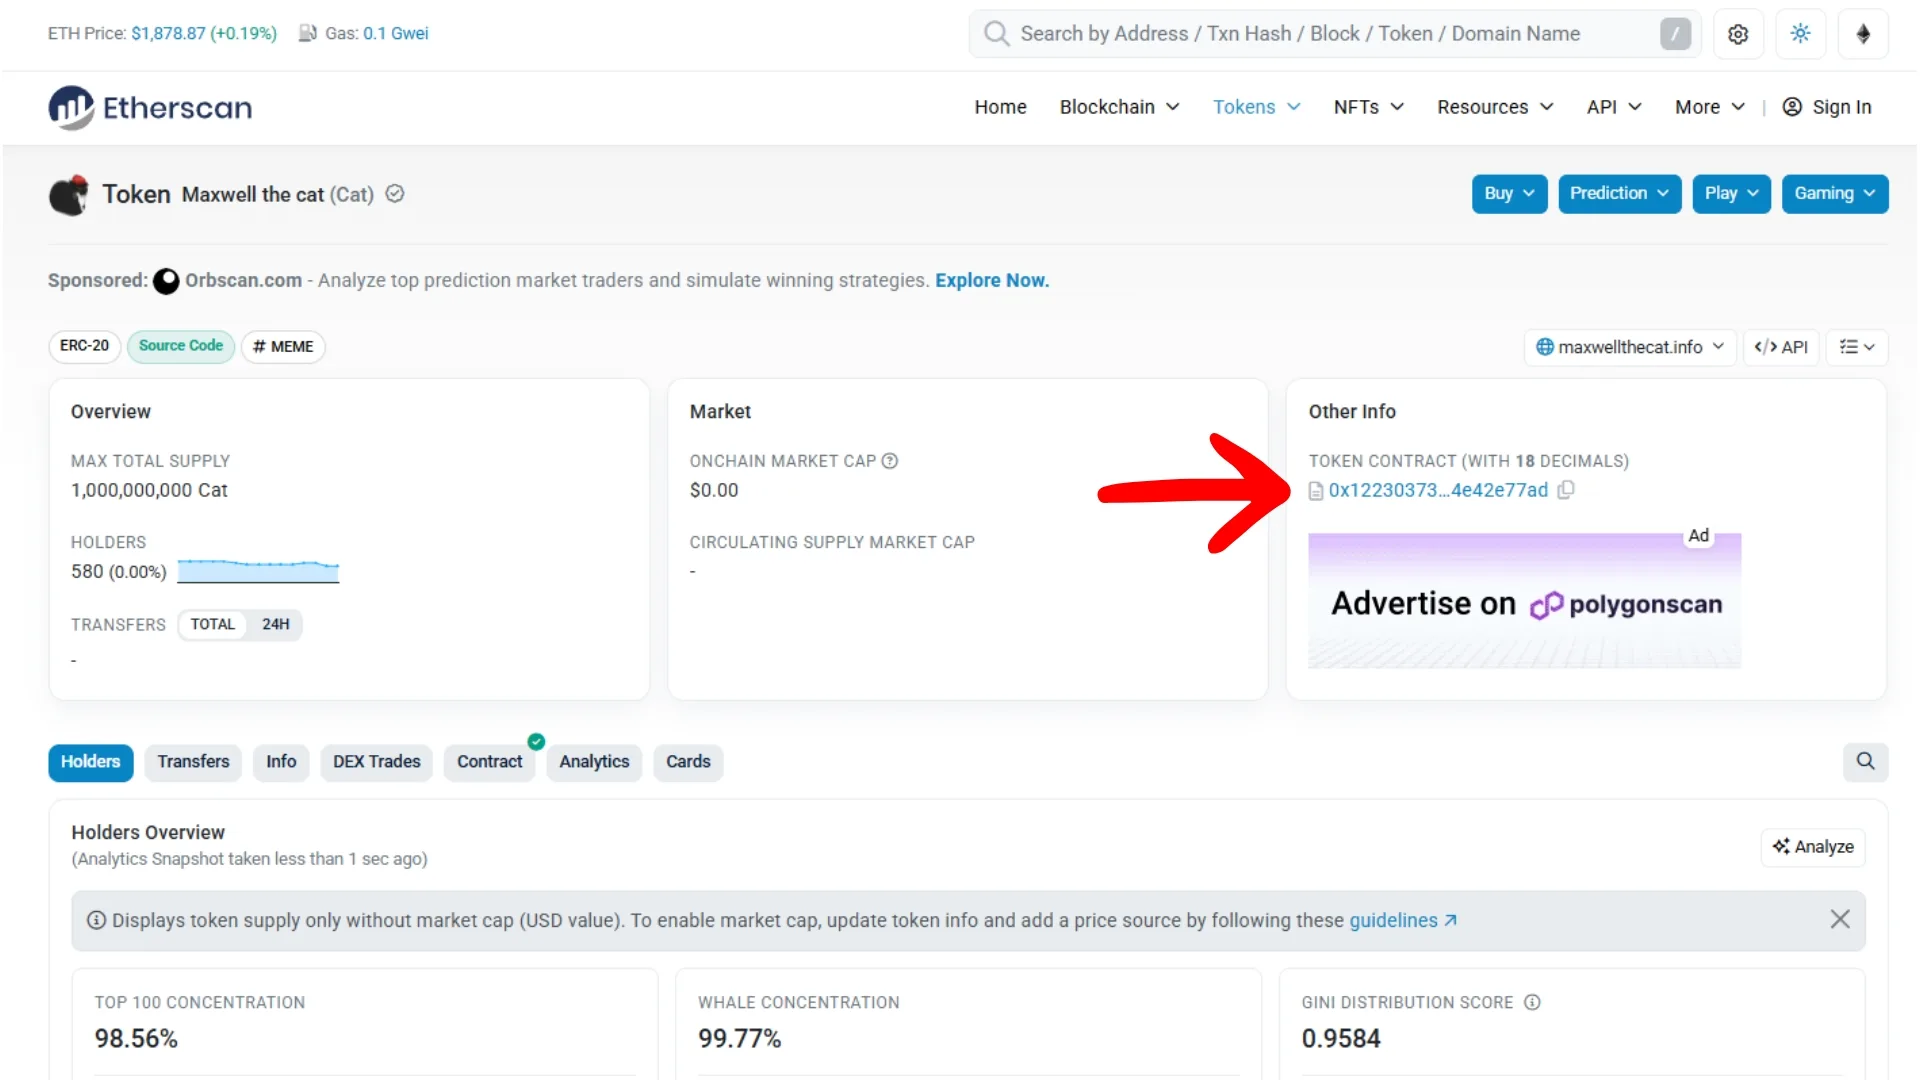The width and height of the screenshot is (1920, 1080).
Task: Open the holders tab search icon
Action: (1865, 761)
